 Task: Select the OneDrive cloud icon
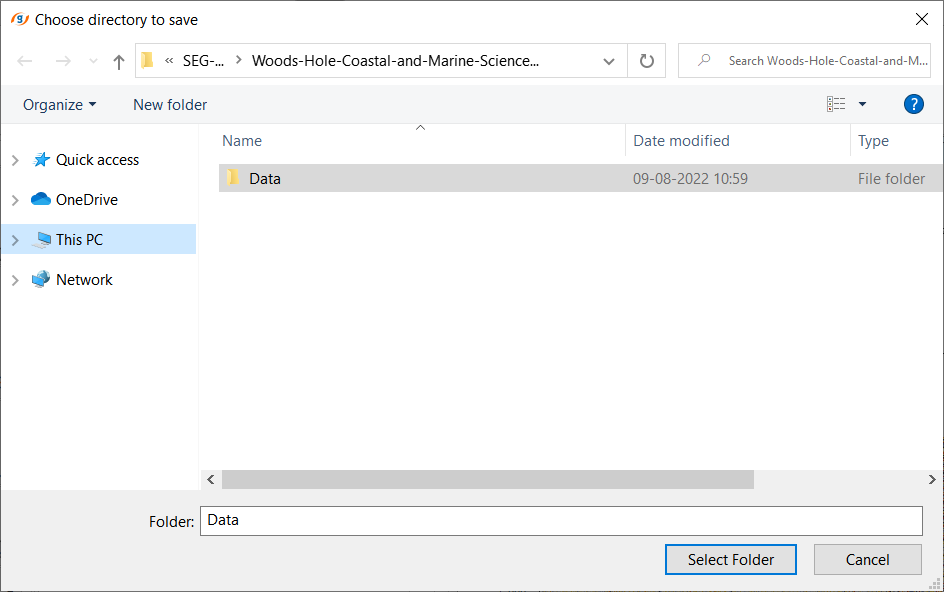point(41,200)
